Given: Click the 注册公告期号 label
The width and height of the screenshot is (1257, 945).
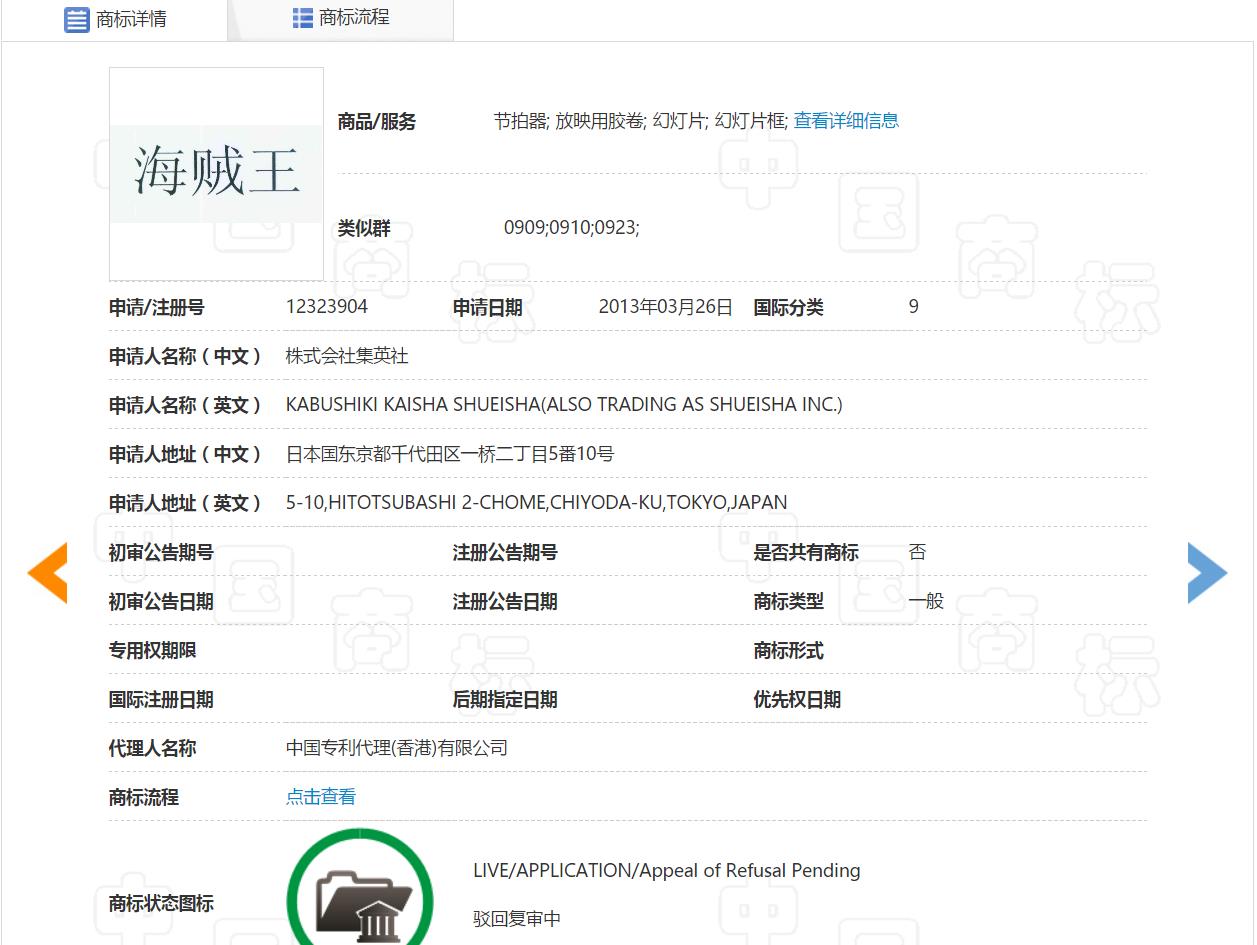Looking at the screenshot, I should (505, 552).
